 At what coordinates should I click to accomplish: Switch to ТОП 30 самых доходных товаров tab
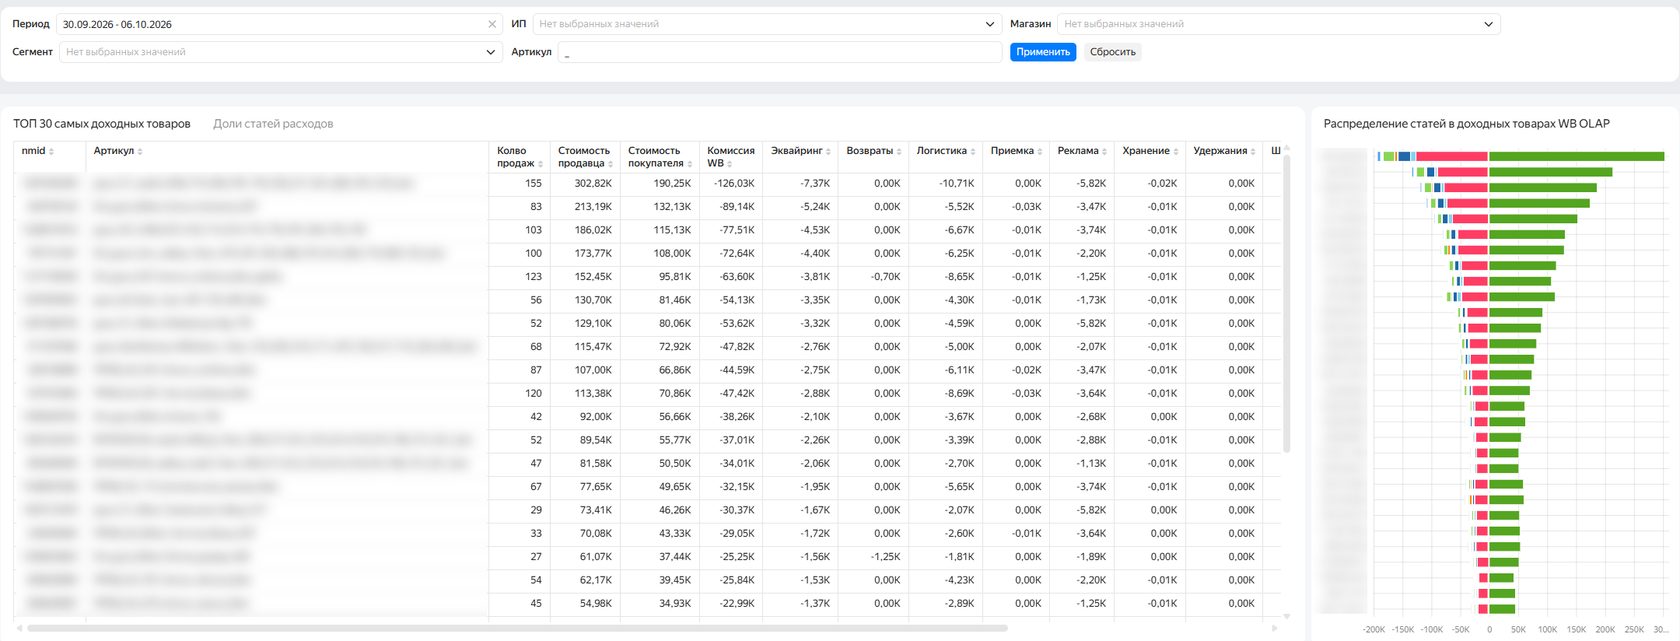coord(102,124)
